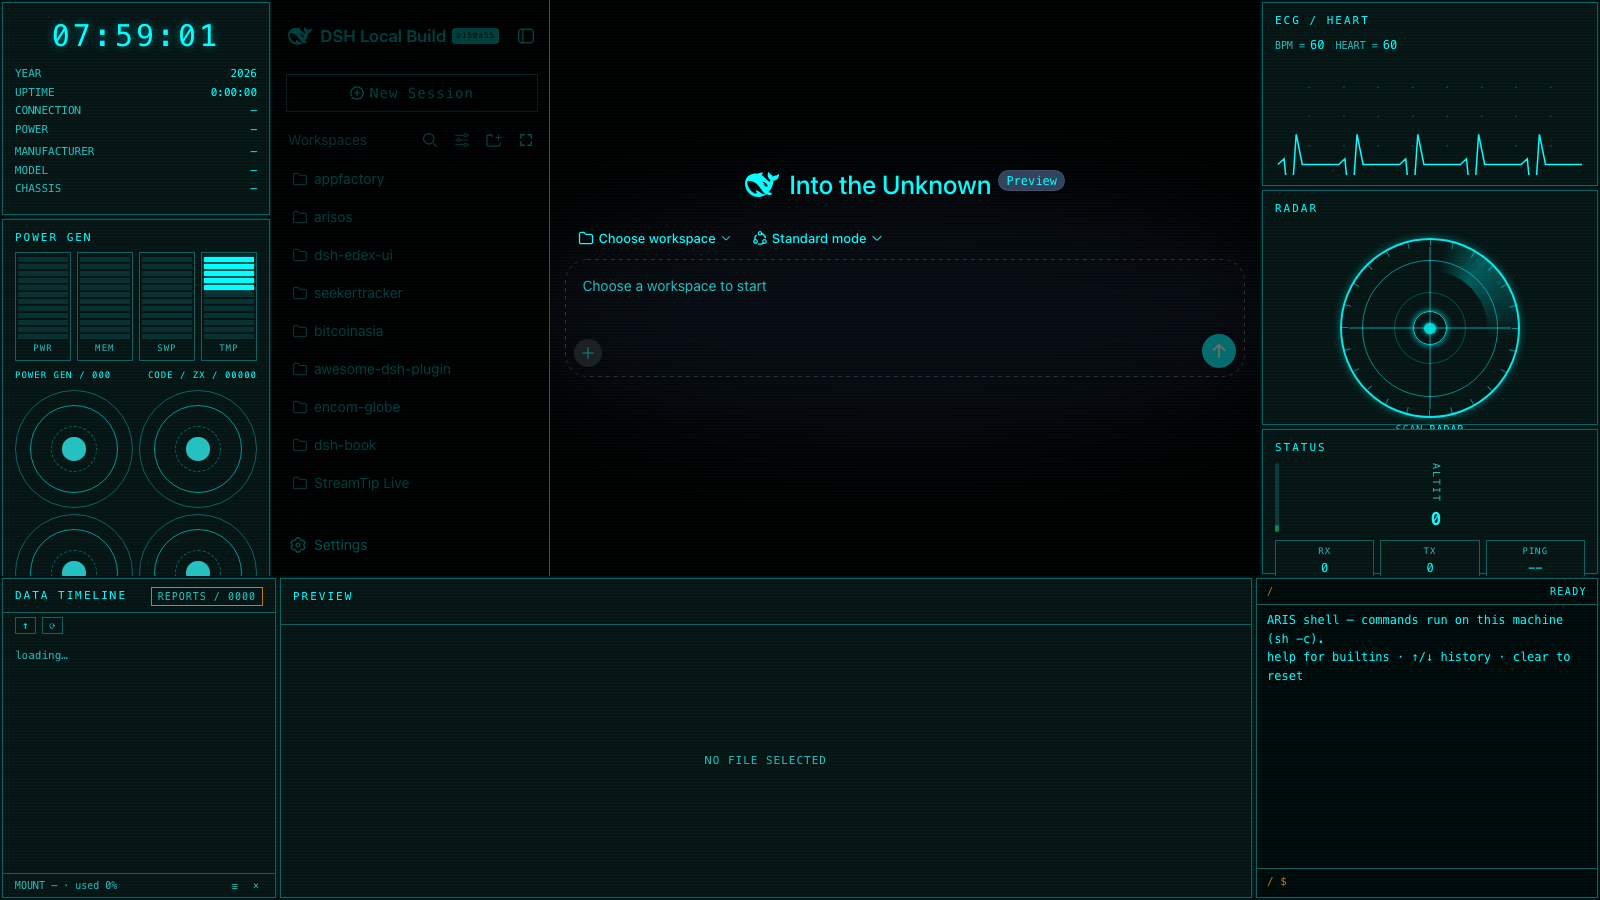Click the x icon in the MOUNT status bar
The image size is (1600, 900).
click(256, 885)
